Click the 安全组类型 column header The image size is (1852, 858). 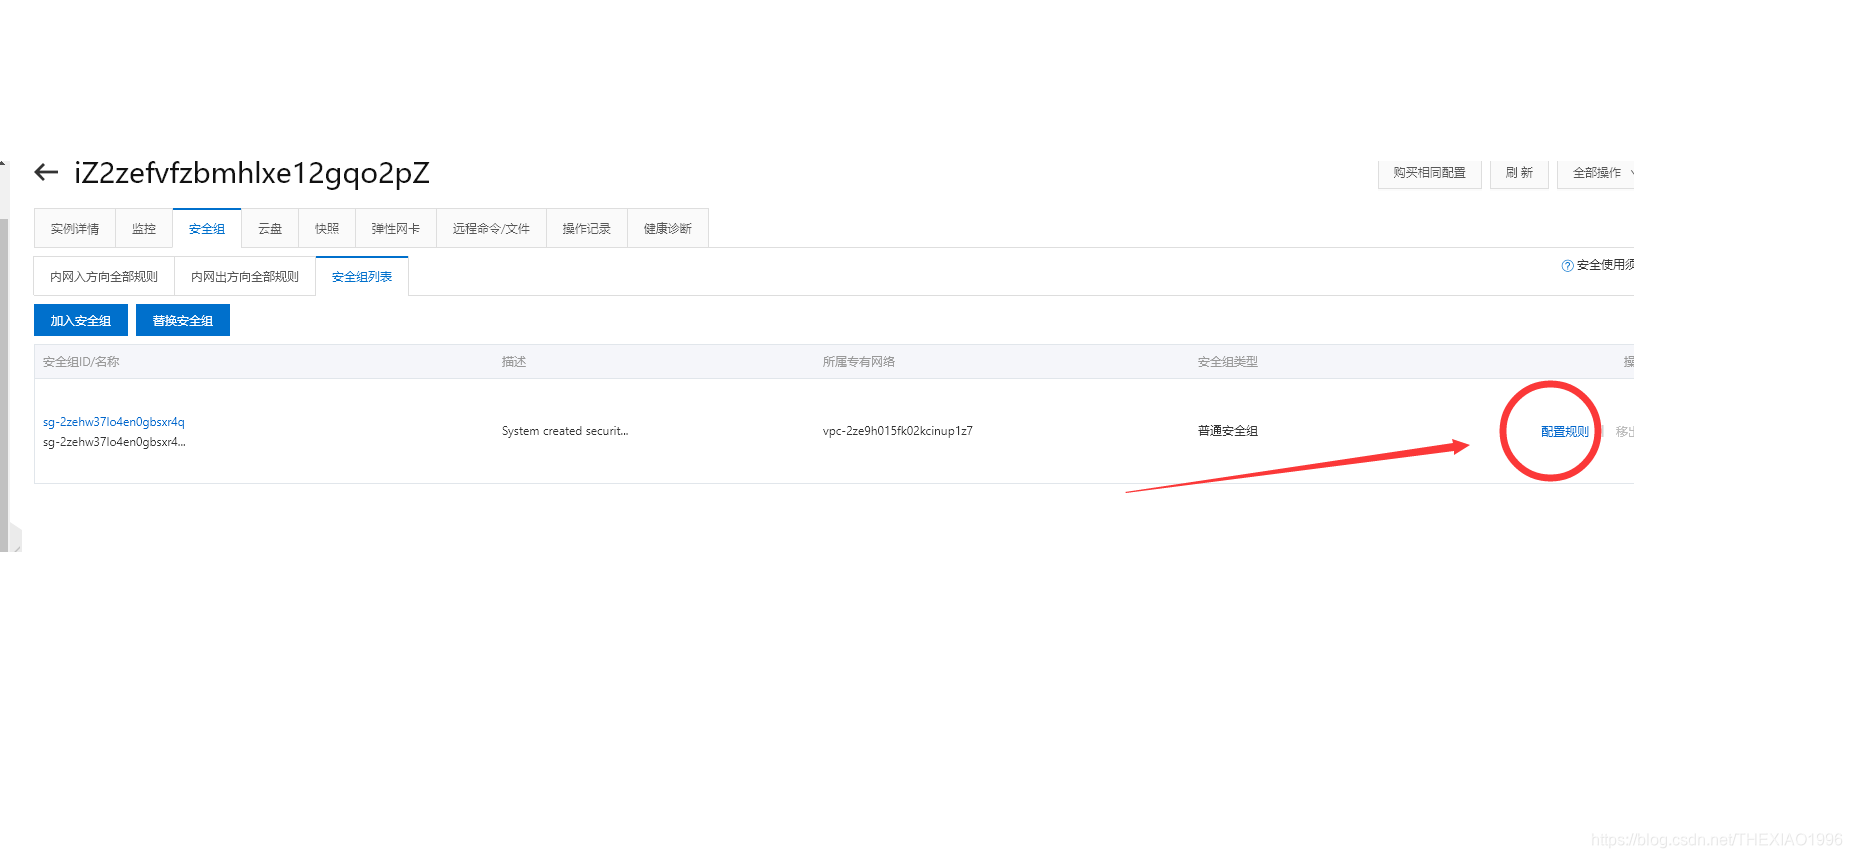click(1228, 362)
